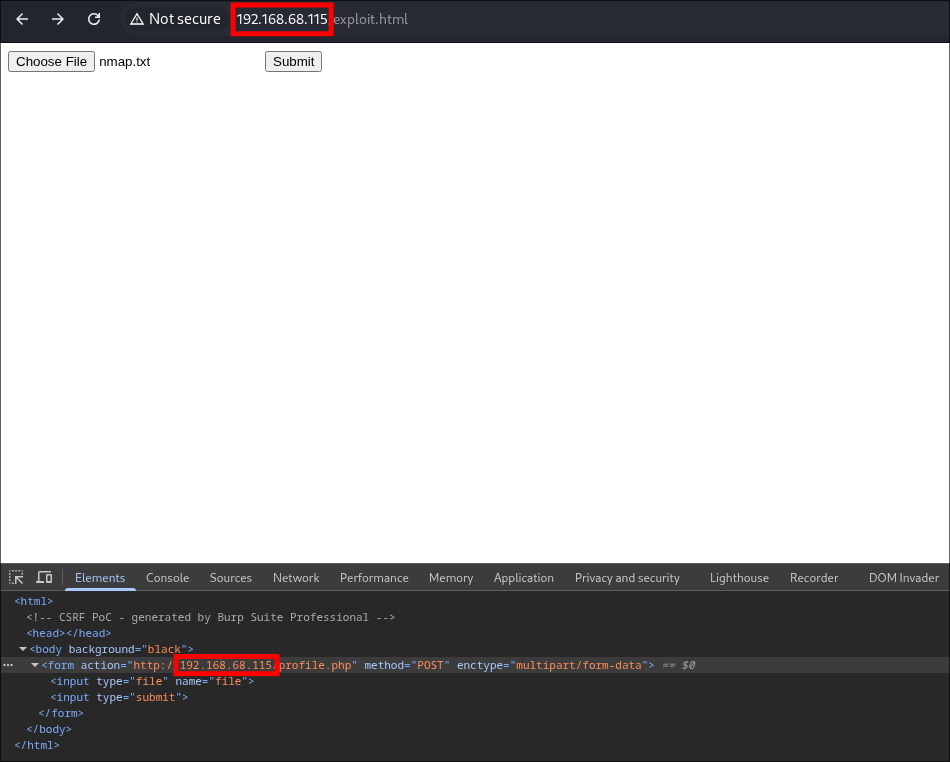The height and width of the screenshot is (762, 950).
Task: Open the Network tab
Action: [x=296, y=577]
